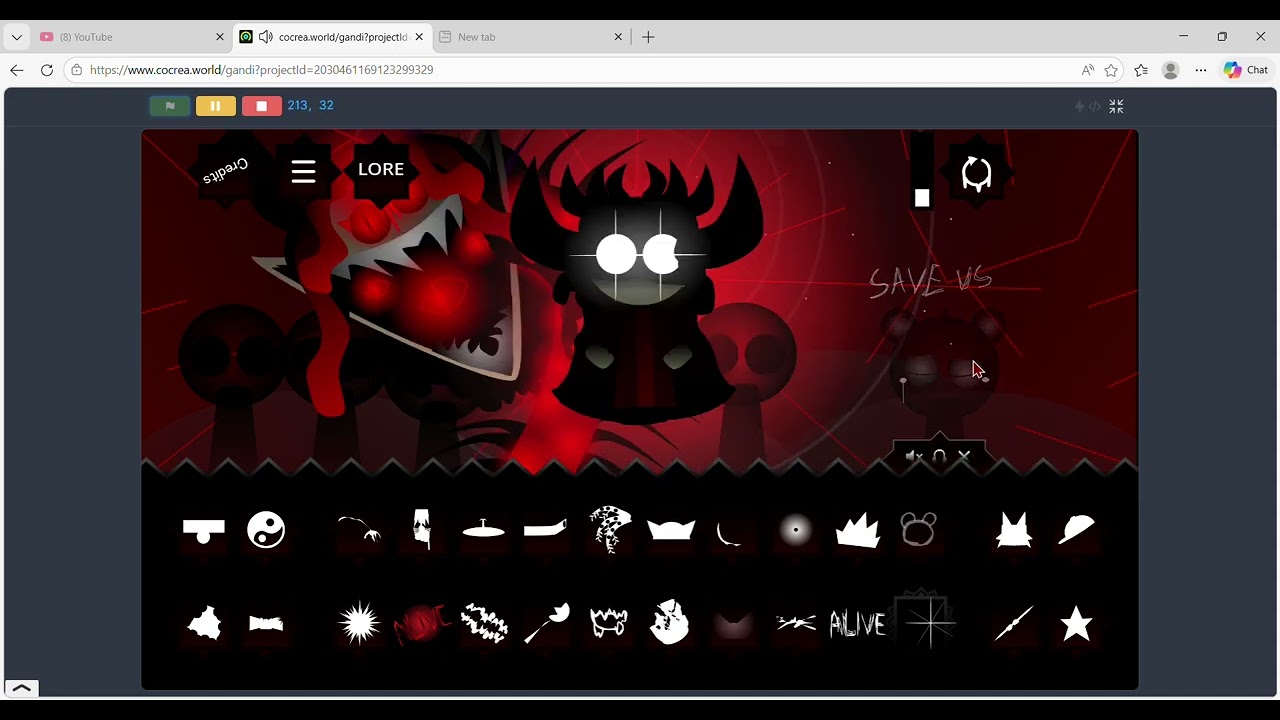Open the browser profile icon
1280x720 pixels.
[1170, 70]
